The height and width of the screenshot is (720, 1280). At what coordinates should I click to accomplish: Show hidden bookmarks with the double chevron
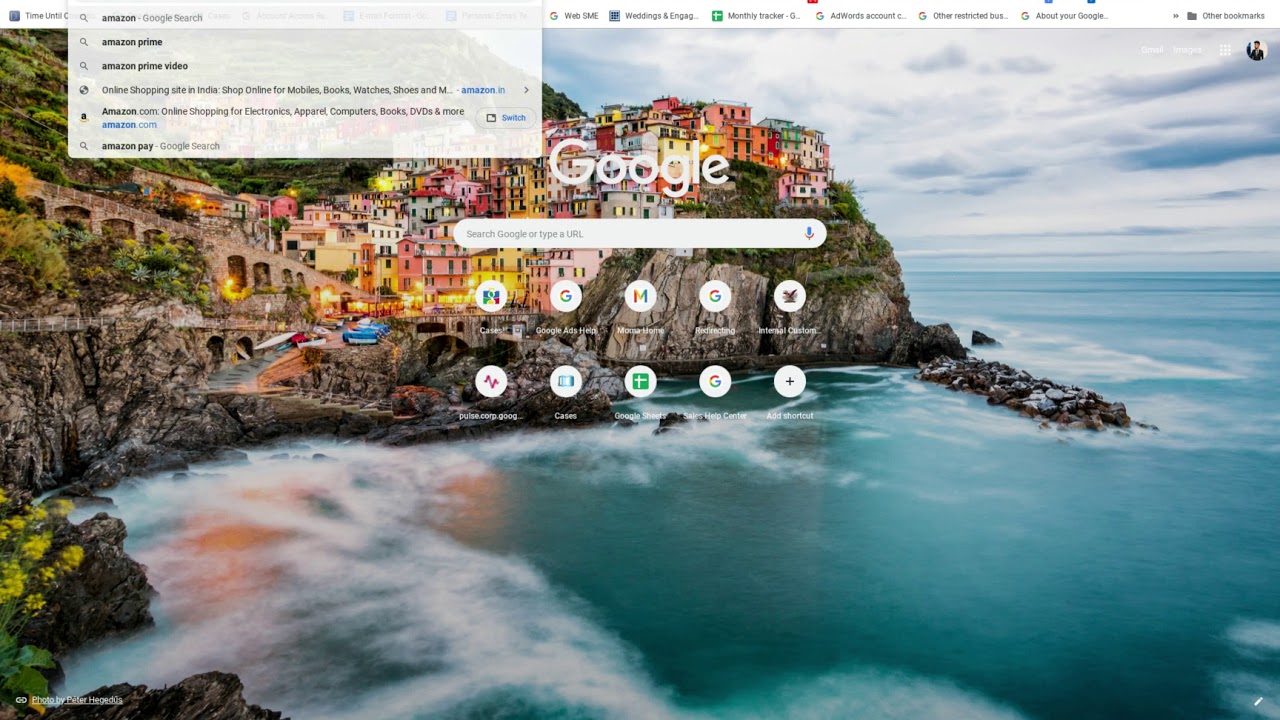(1176, 16)
